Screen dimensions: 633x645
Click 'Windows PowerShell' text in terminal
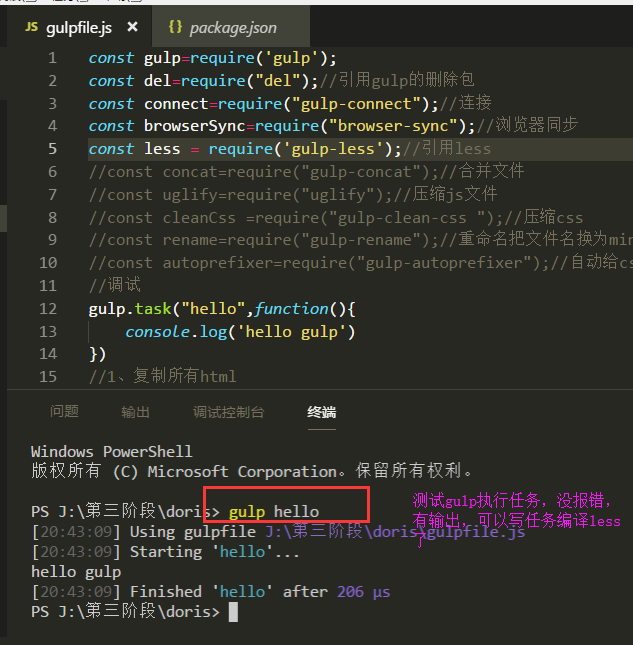111,452
